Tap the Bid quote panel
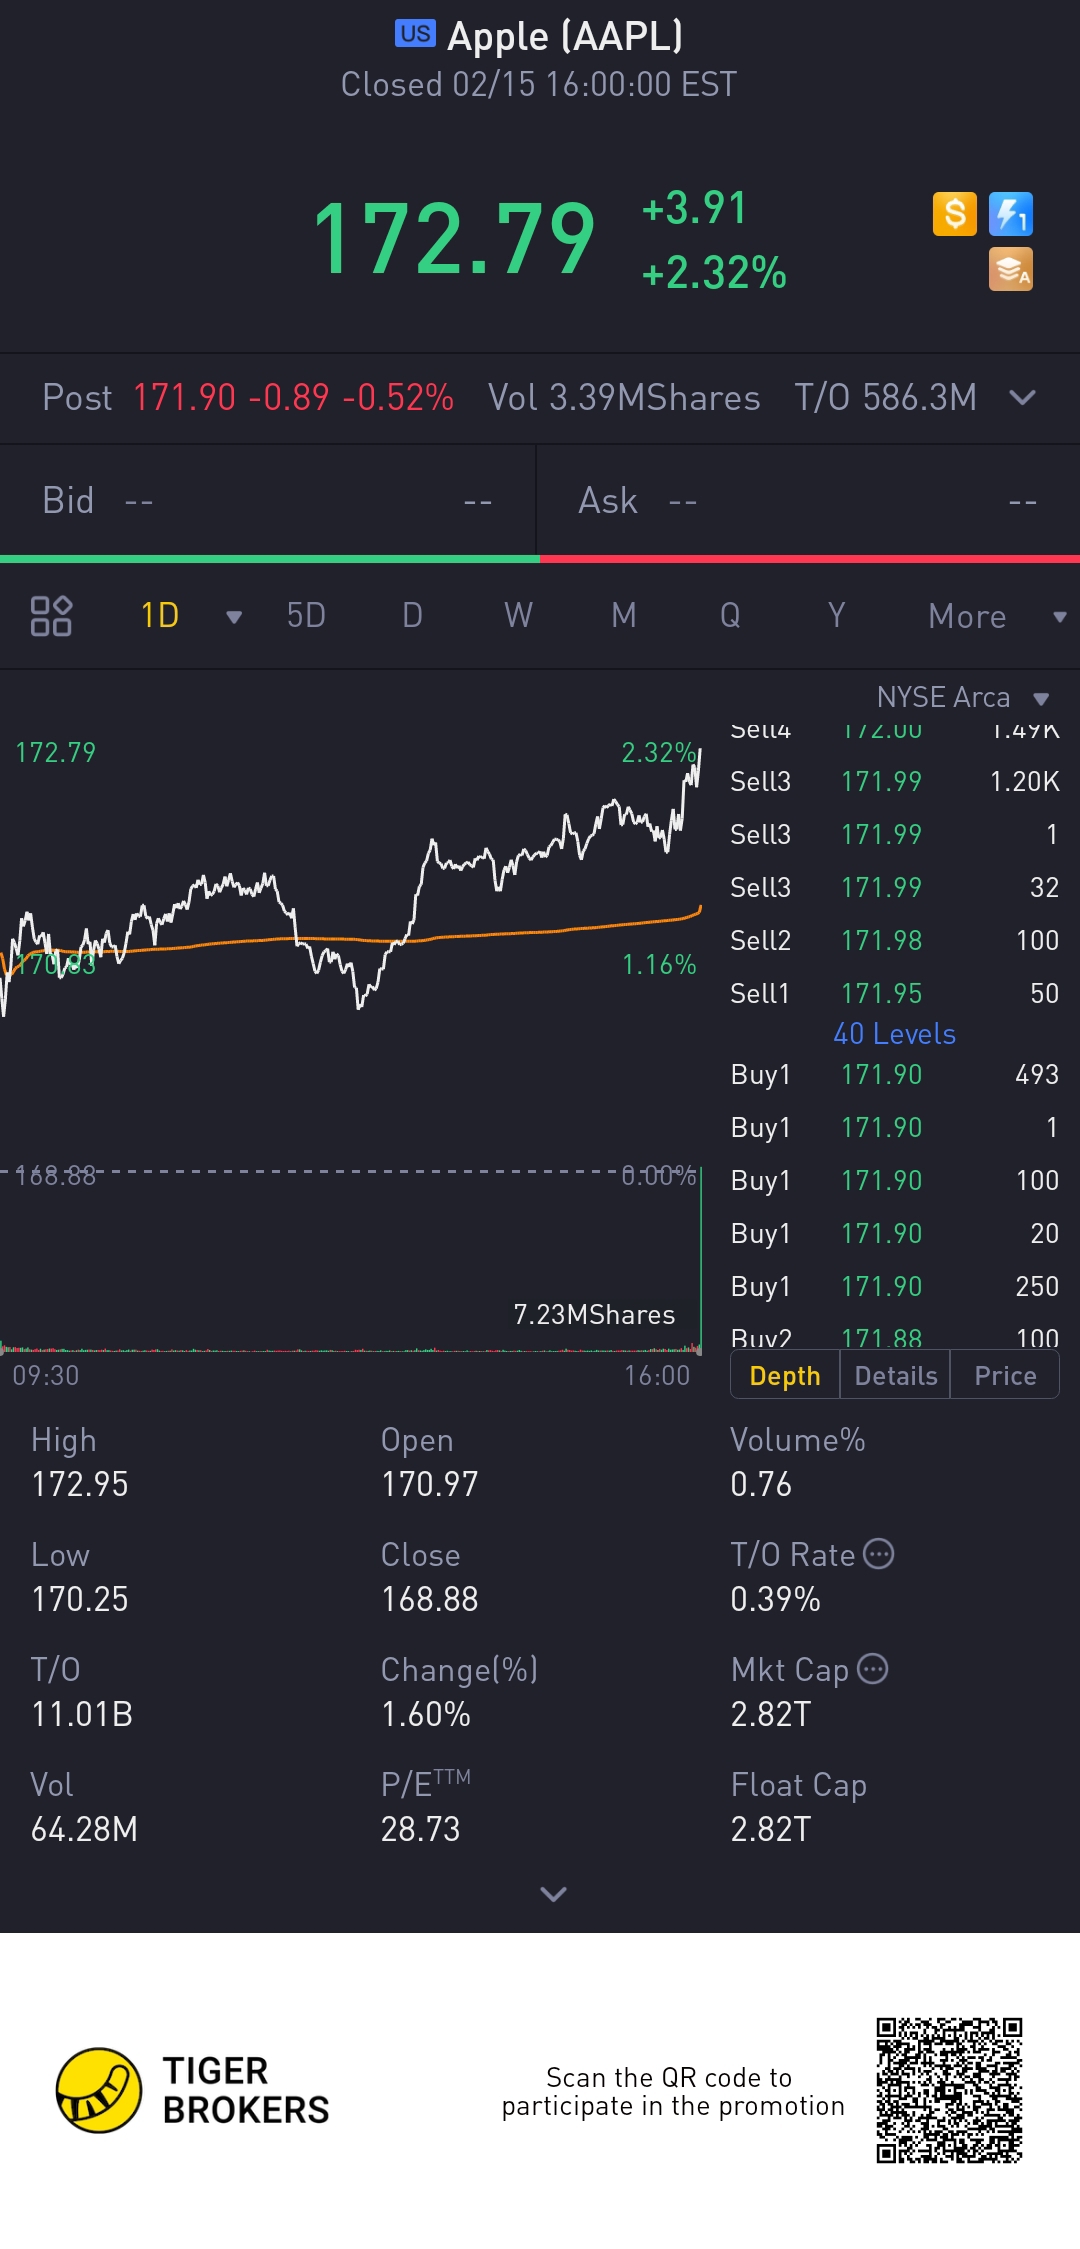 (268, 500)
